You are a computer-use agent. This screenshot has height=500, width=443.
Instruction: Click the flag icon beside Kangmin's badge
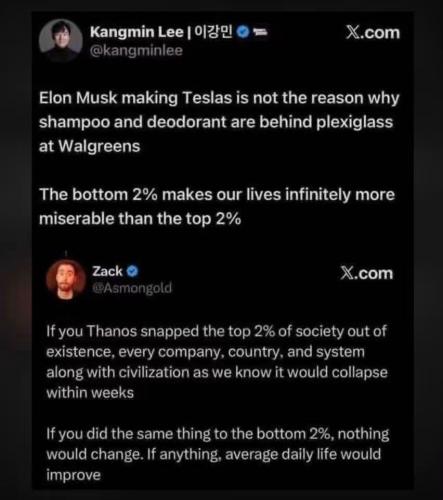[x=260, y=32]
